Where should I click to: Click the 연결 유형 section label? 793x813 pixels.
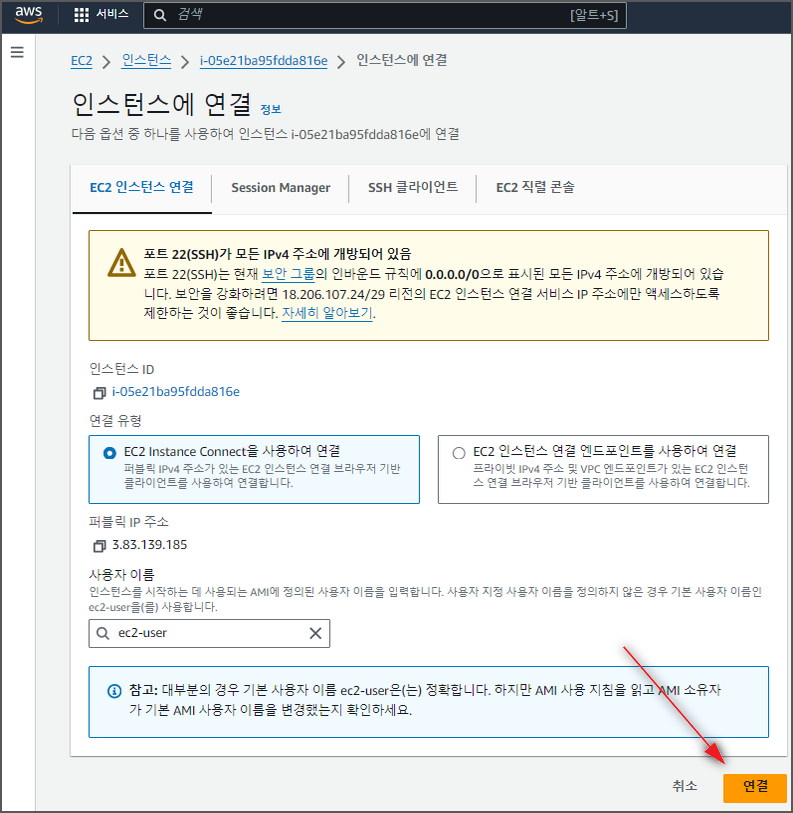pyautogui.click(x=115, y=420)
